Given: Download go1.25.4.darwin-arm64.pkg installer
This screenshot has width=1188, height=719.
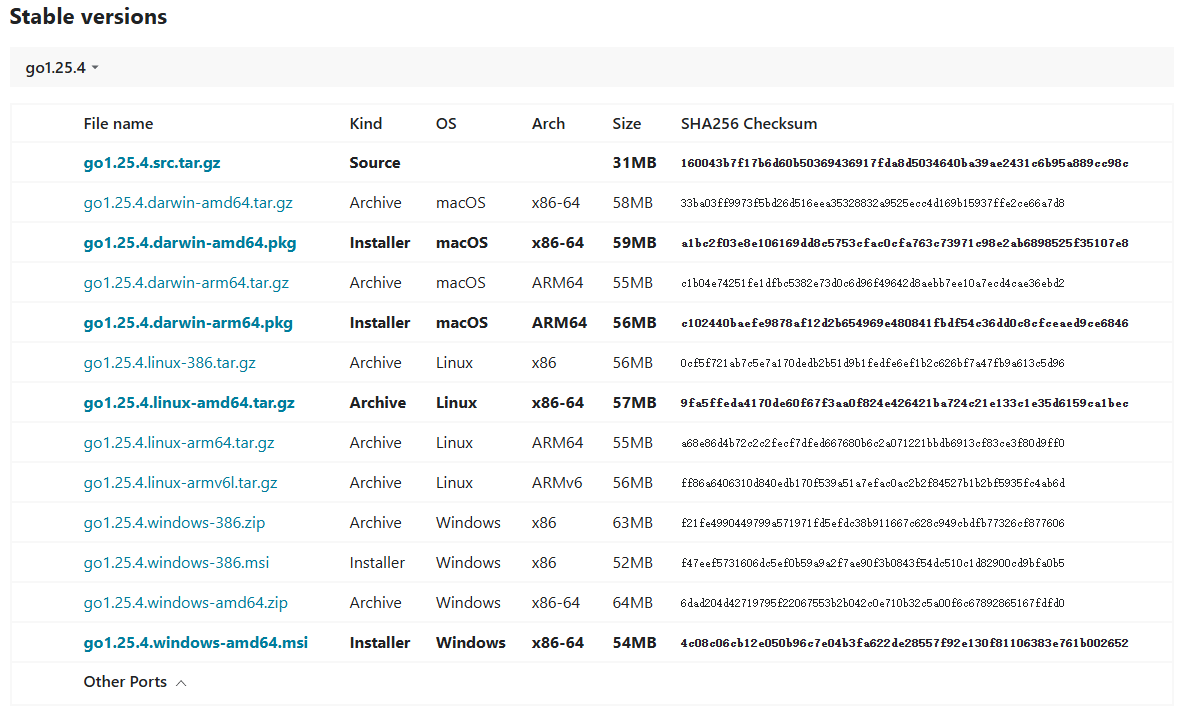Looking at the screenshot, I should tap(188, 323).
